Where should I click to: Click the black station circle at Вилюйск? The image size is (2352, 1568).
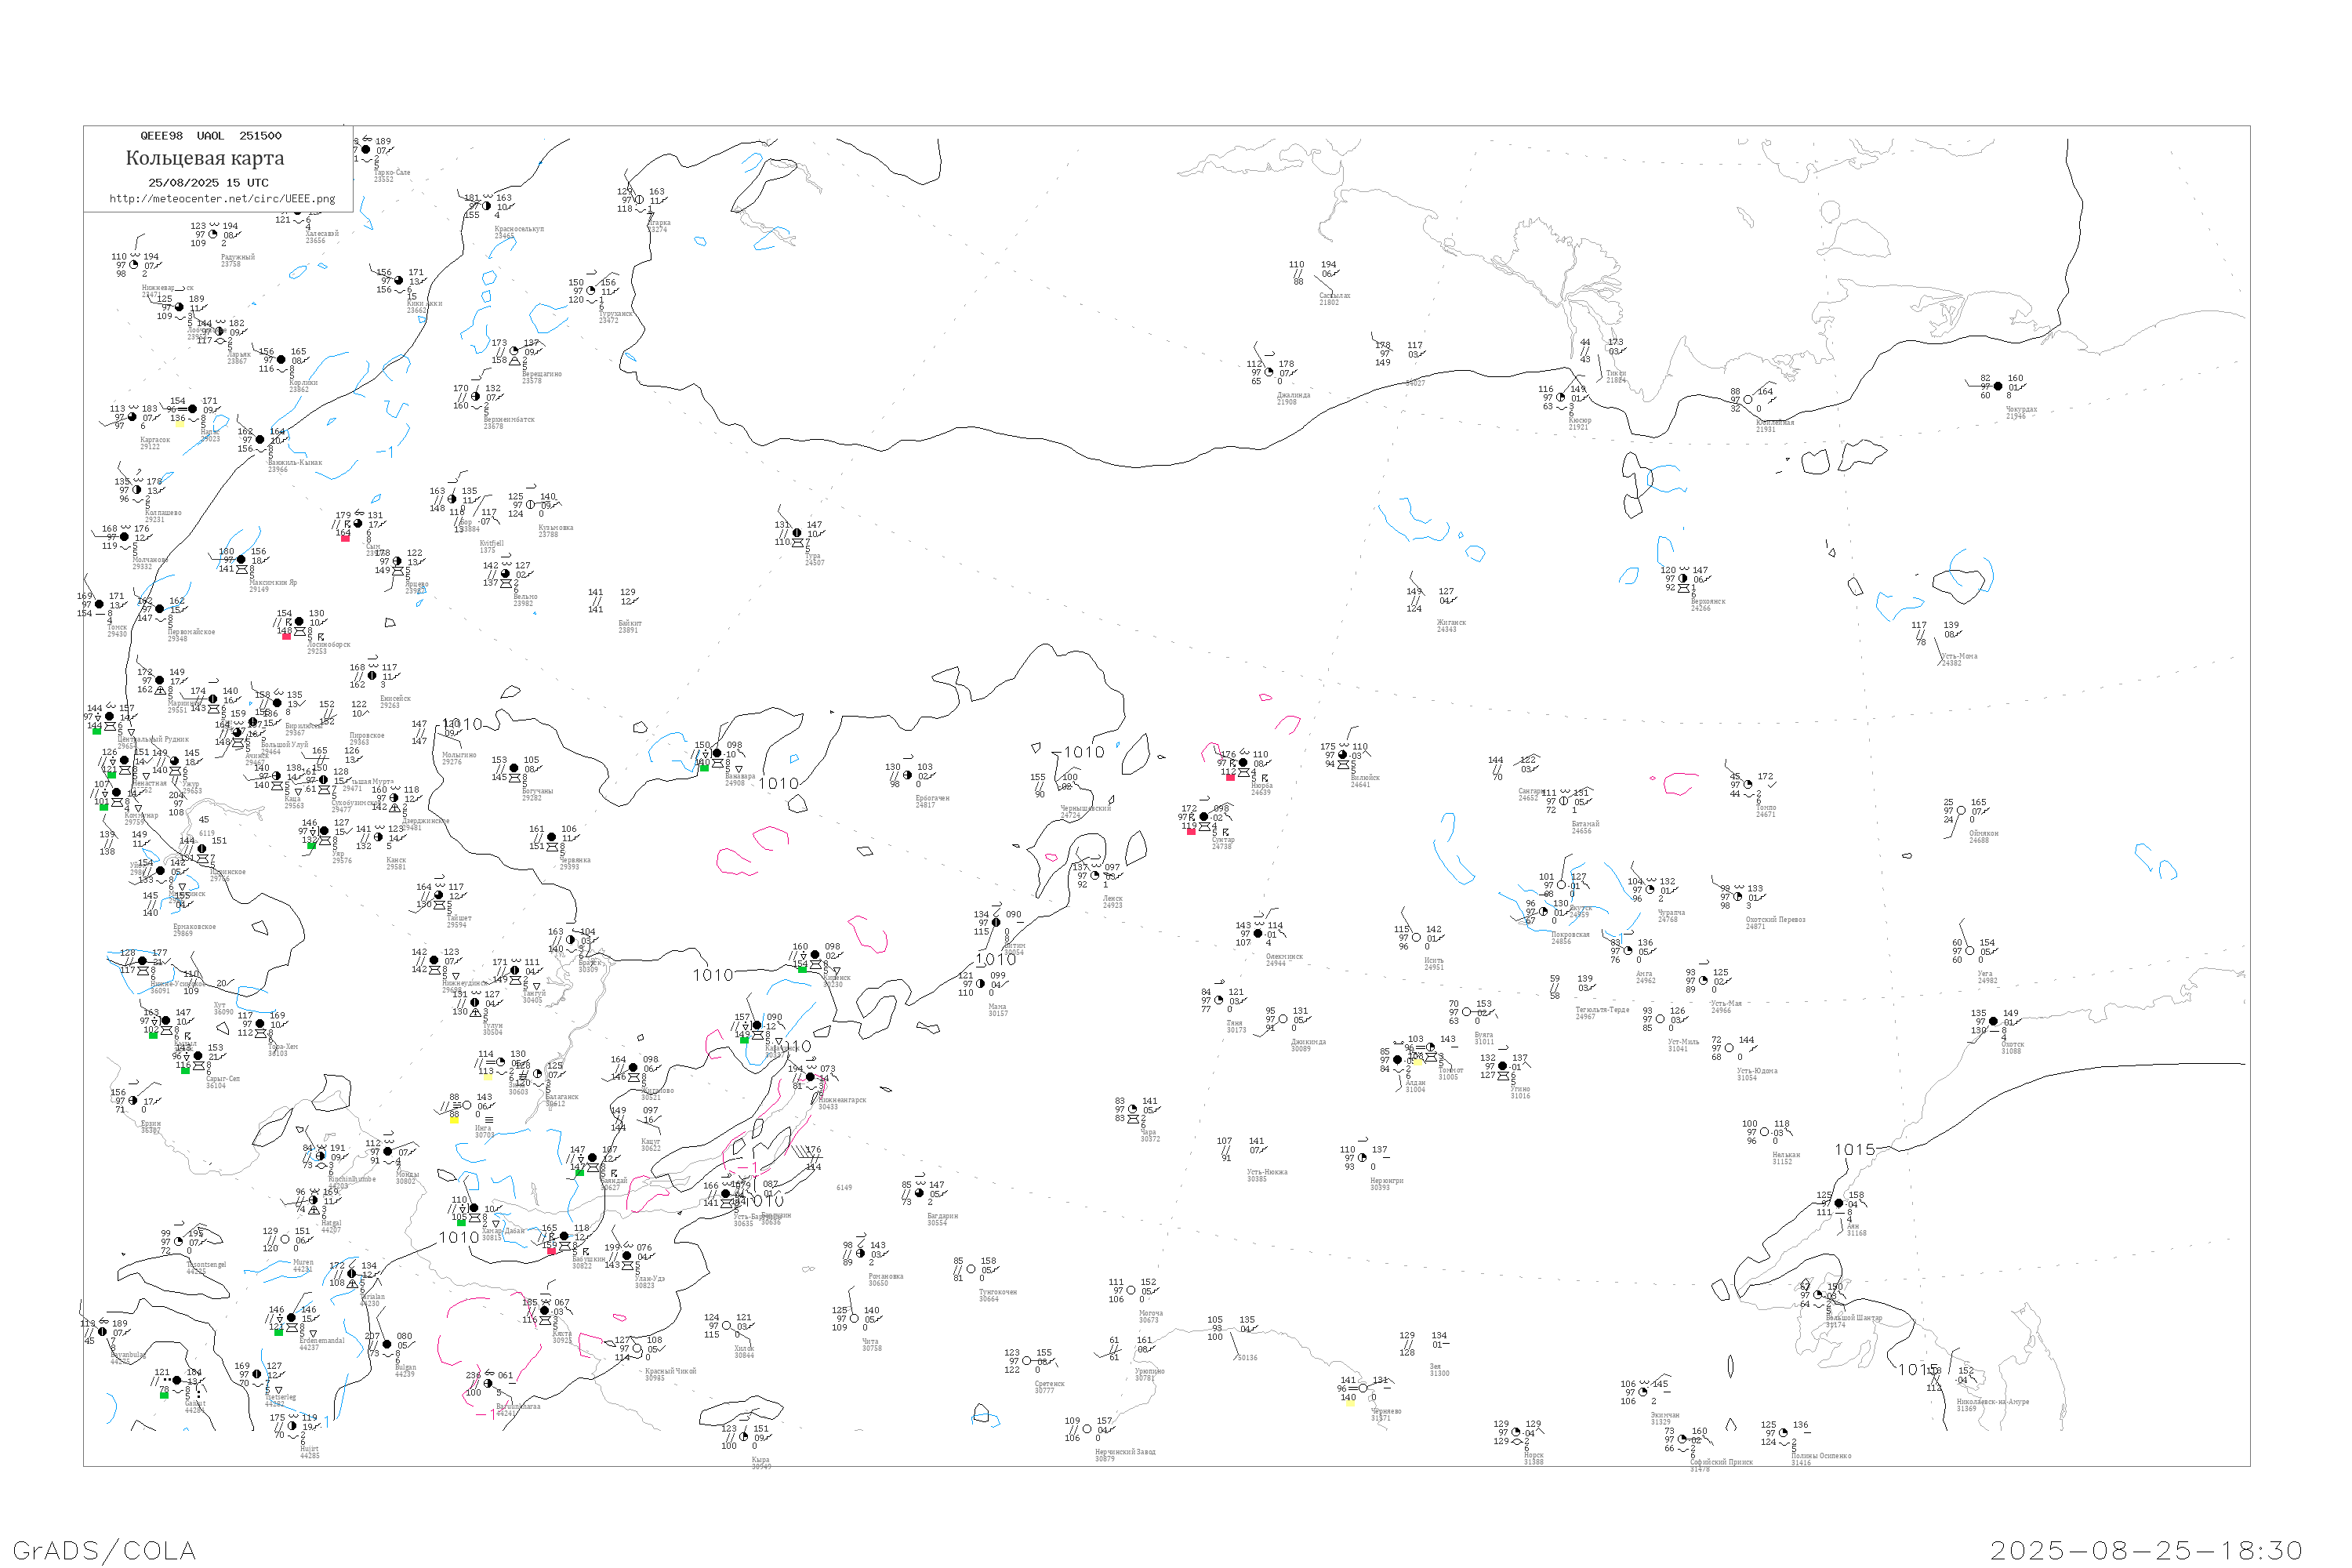(1343, 755)
